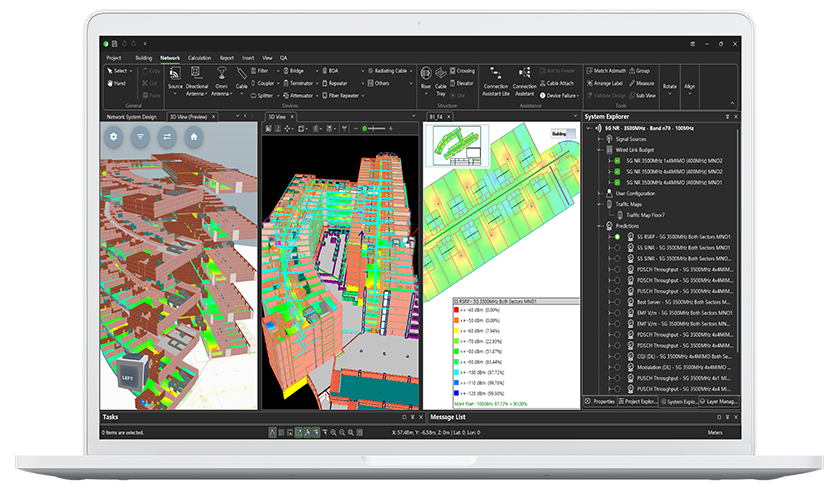Insert a Cable Tray

[441, 81]
